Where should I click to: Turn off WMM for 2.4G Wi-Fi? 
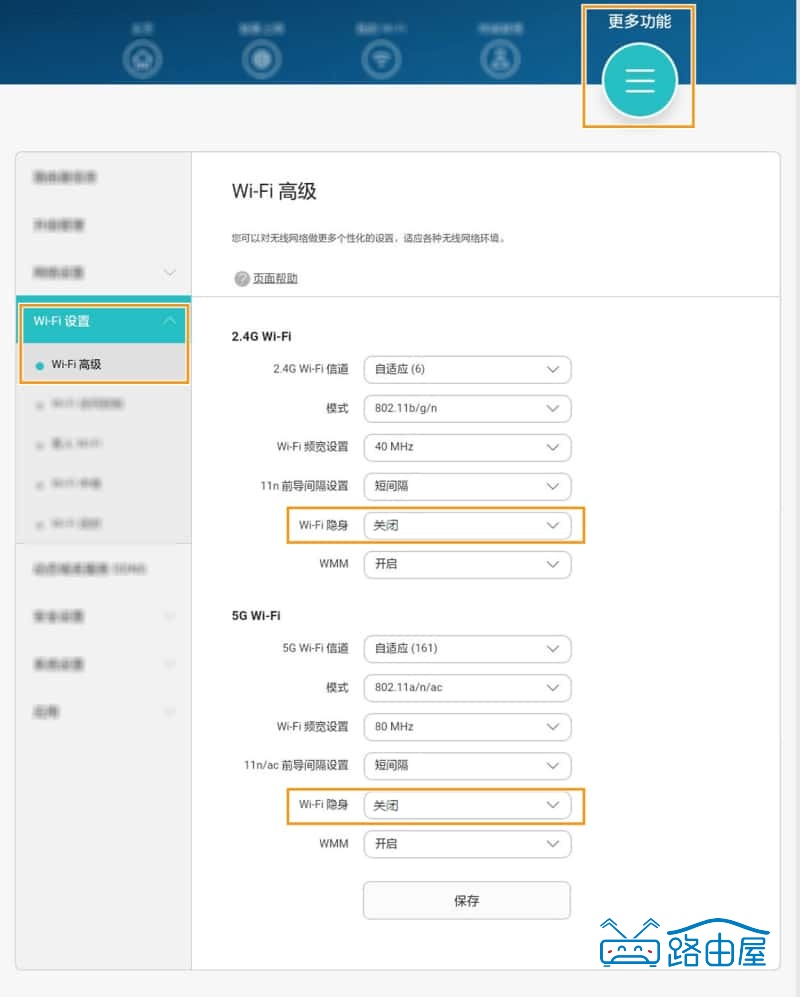467,564
